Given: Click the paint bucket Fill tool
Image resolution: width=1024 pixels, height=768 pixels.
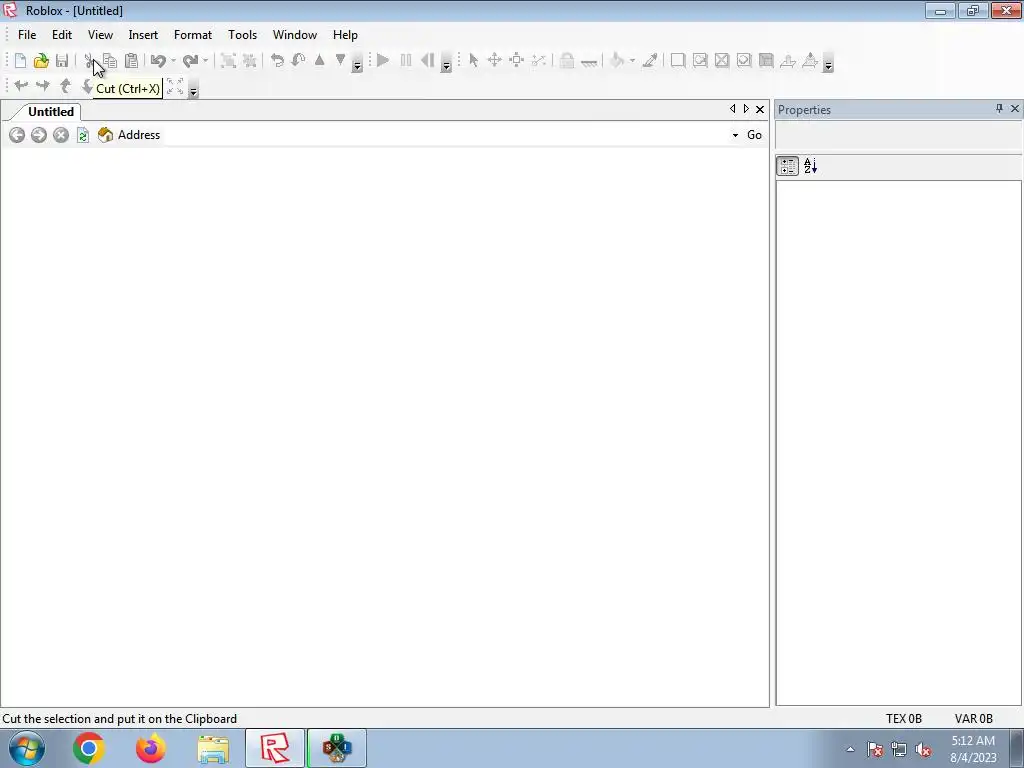Looking at the screenshot, I should click(x=616, y=61).
